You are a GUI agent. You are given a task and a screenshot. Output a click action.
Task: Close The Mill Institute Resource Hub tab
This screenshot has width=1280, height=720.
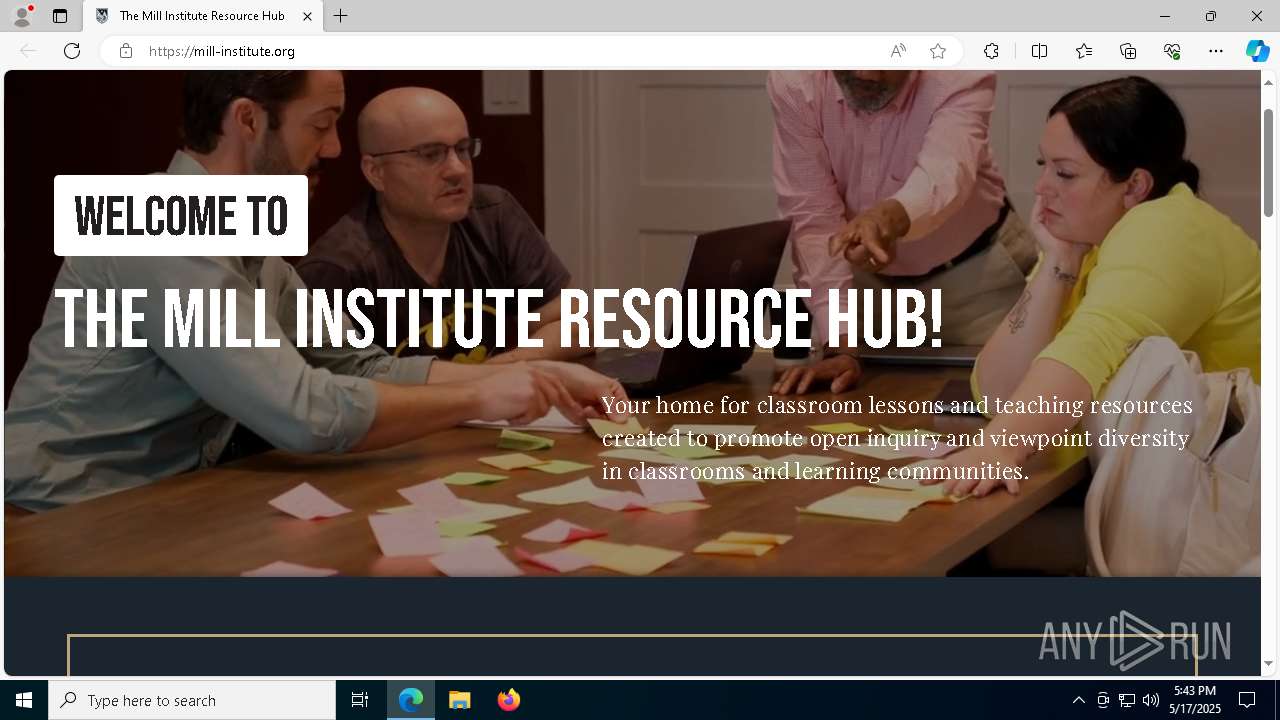[x=308, y=16]
